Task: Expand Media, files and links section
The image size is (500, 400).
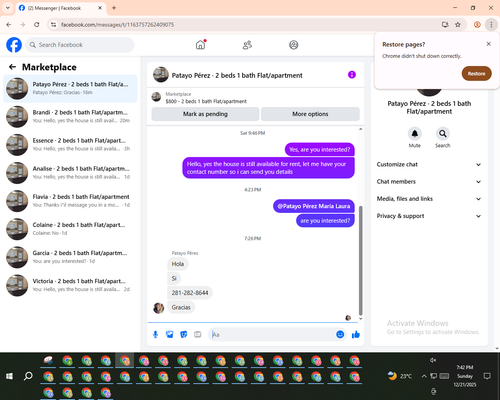Action: [429, 199]
